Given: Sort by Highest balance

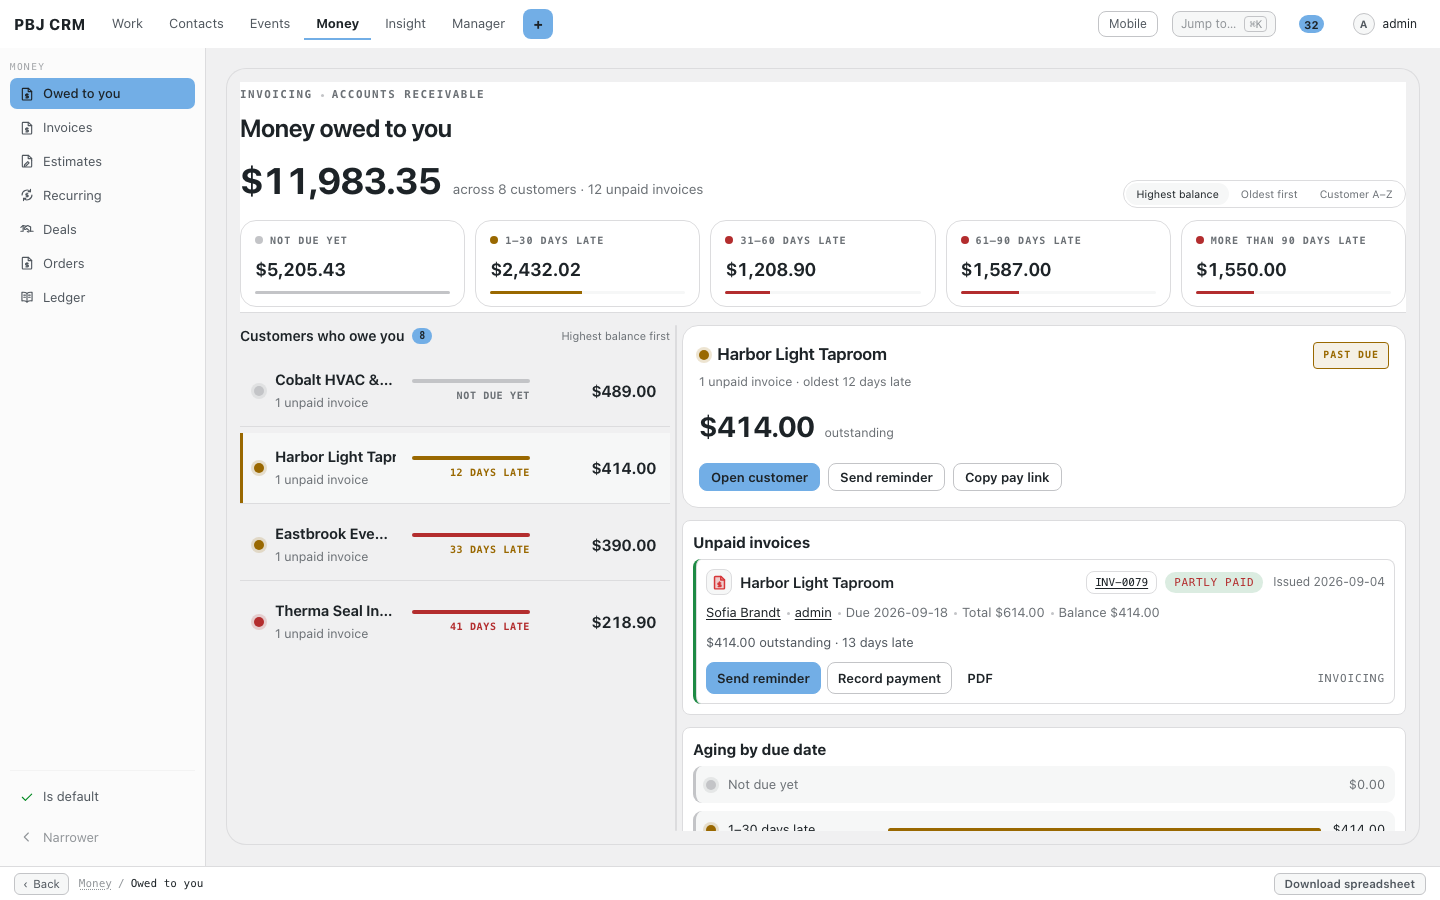Looking at the screenshot, I should 1177,194.
